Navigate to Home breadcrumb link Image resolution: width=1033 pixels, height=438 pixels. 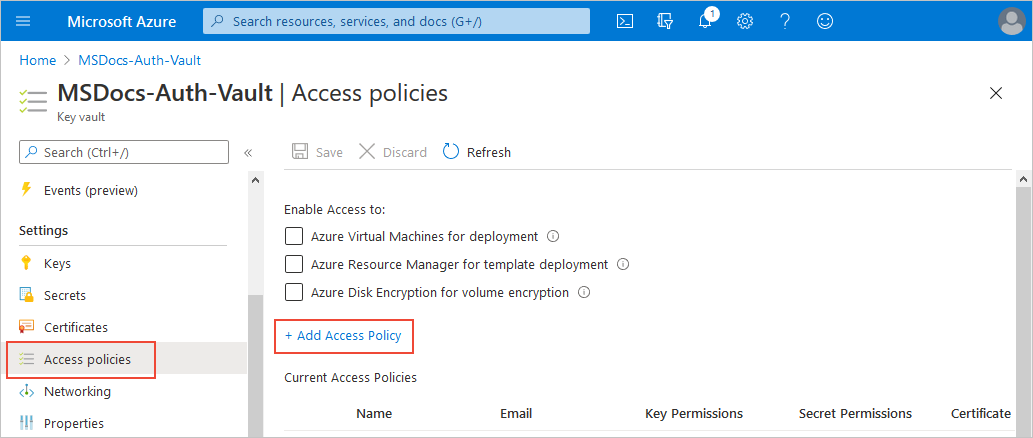point(37,60)
